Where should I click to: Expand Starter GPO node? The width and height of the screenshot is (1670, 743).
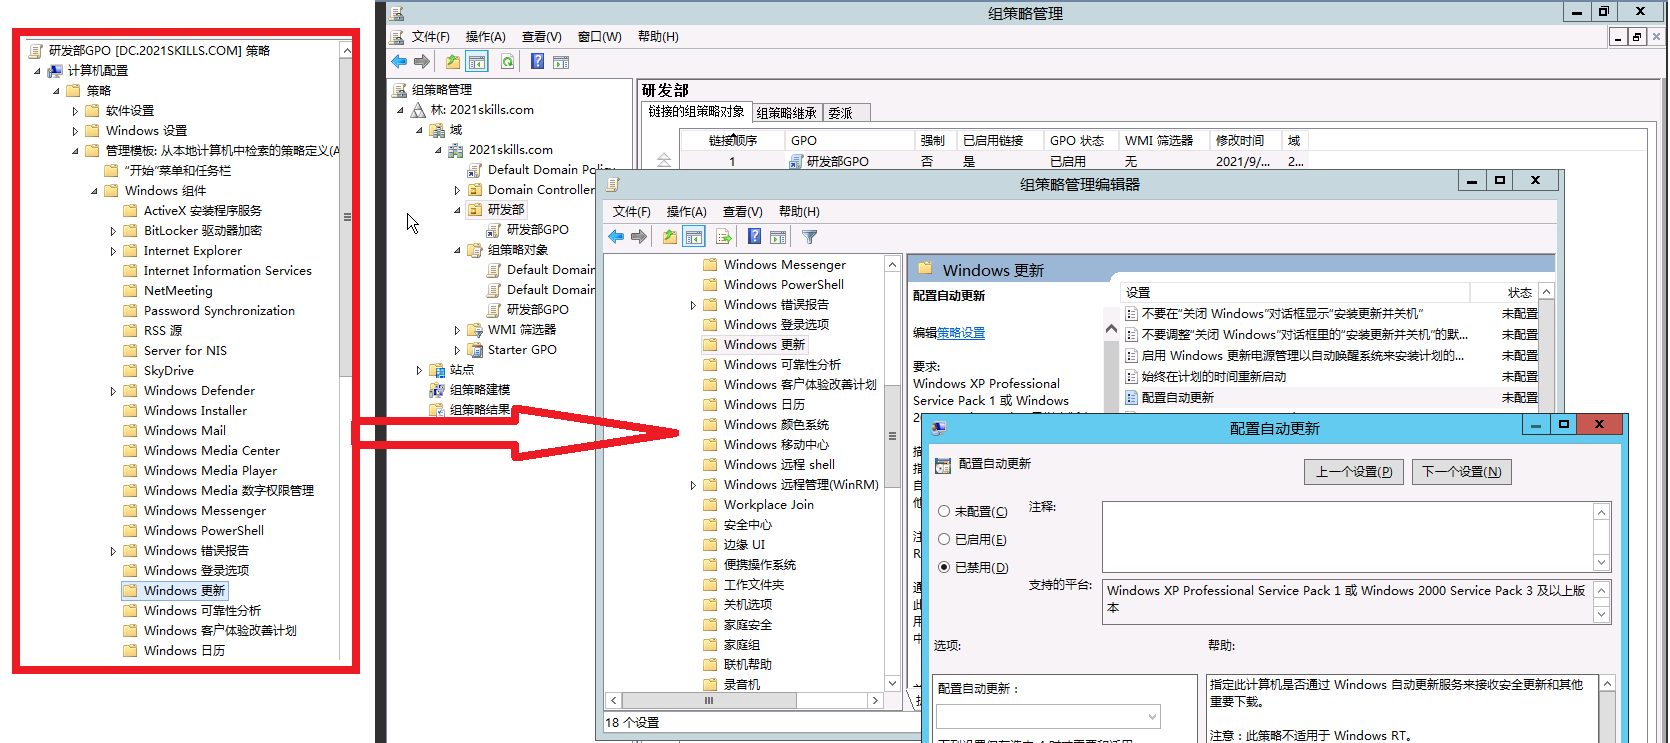(457, 350)
